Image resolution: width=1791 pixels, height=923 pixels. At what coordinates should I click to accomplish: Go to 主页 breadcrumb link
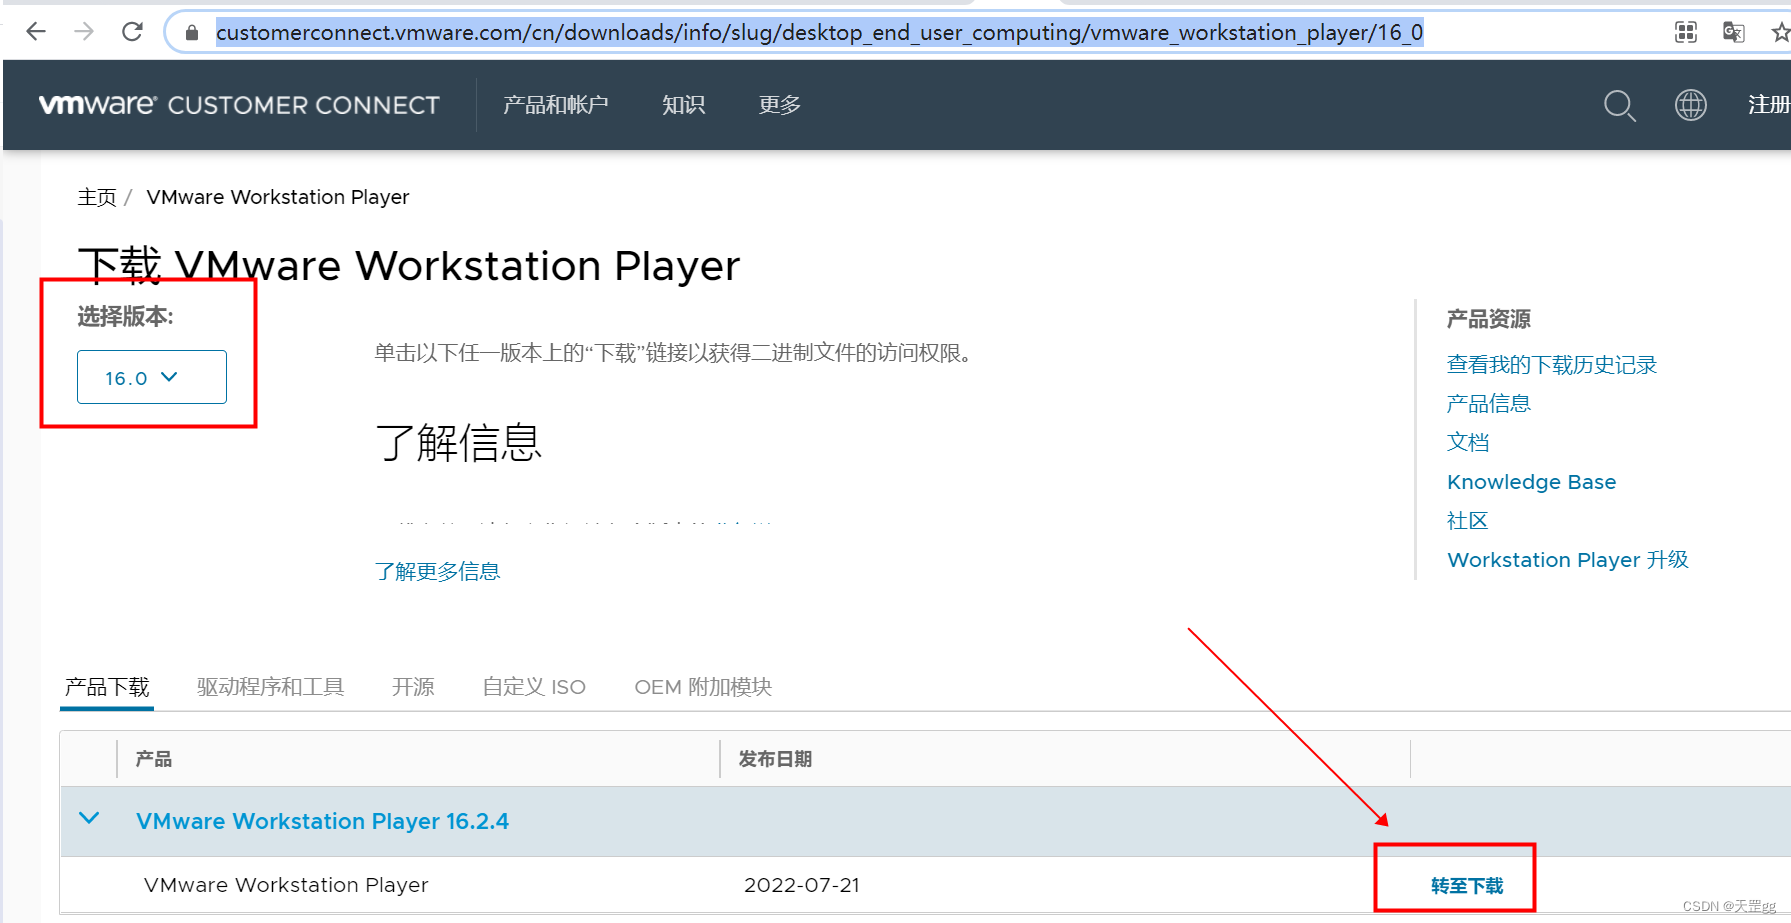(x=97, y=197)
